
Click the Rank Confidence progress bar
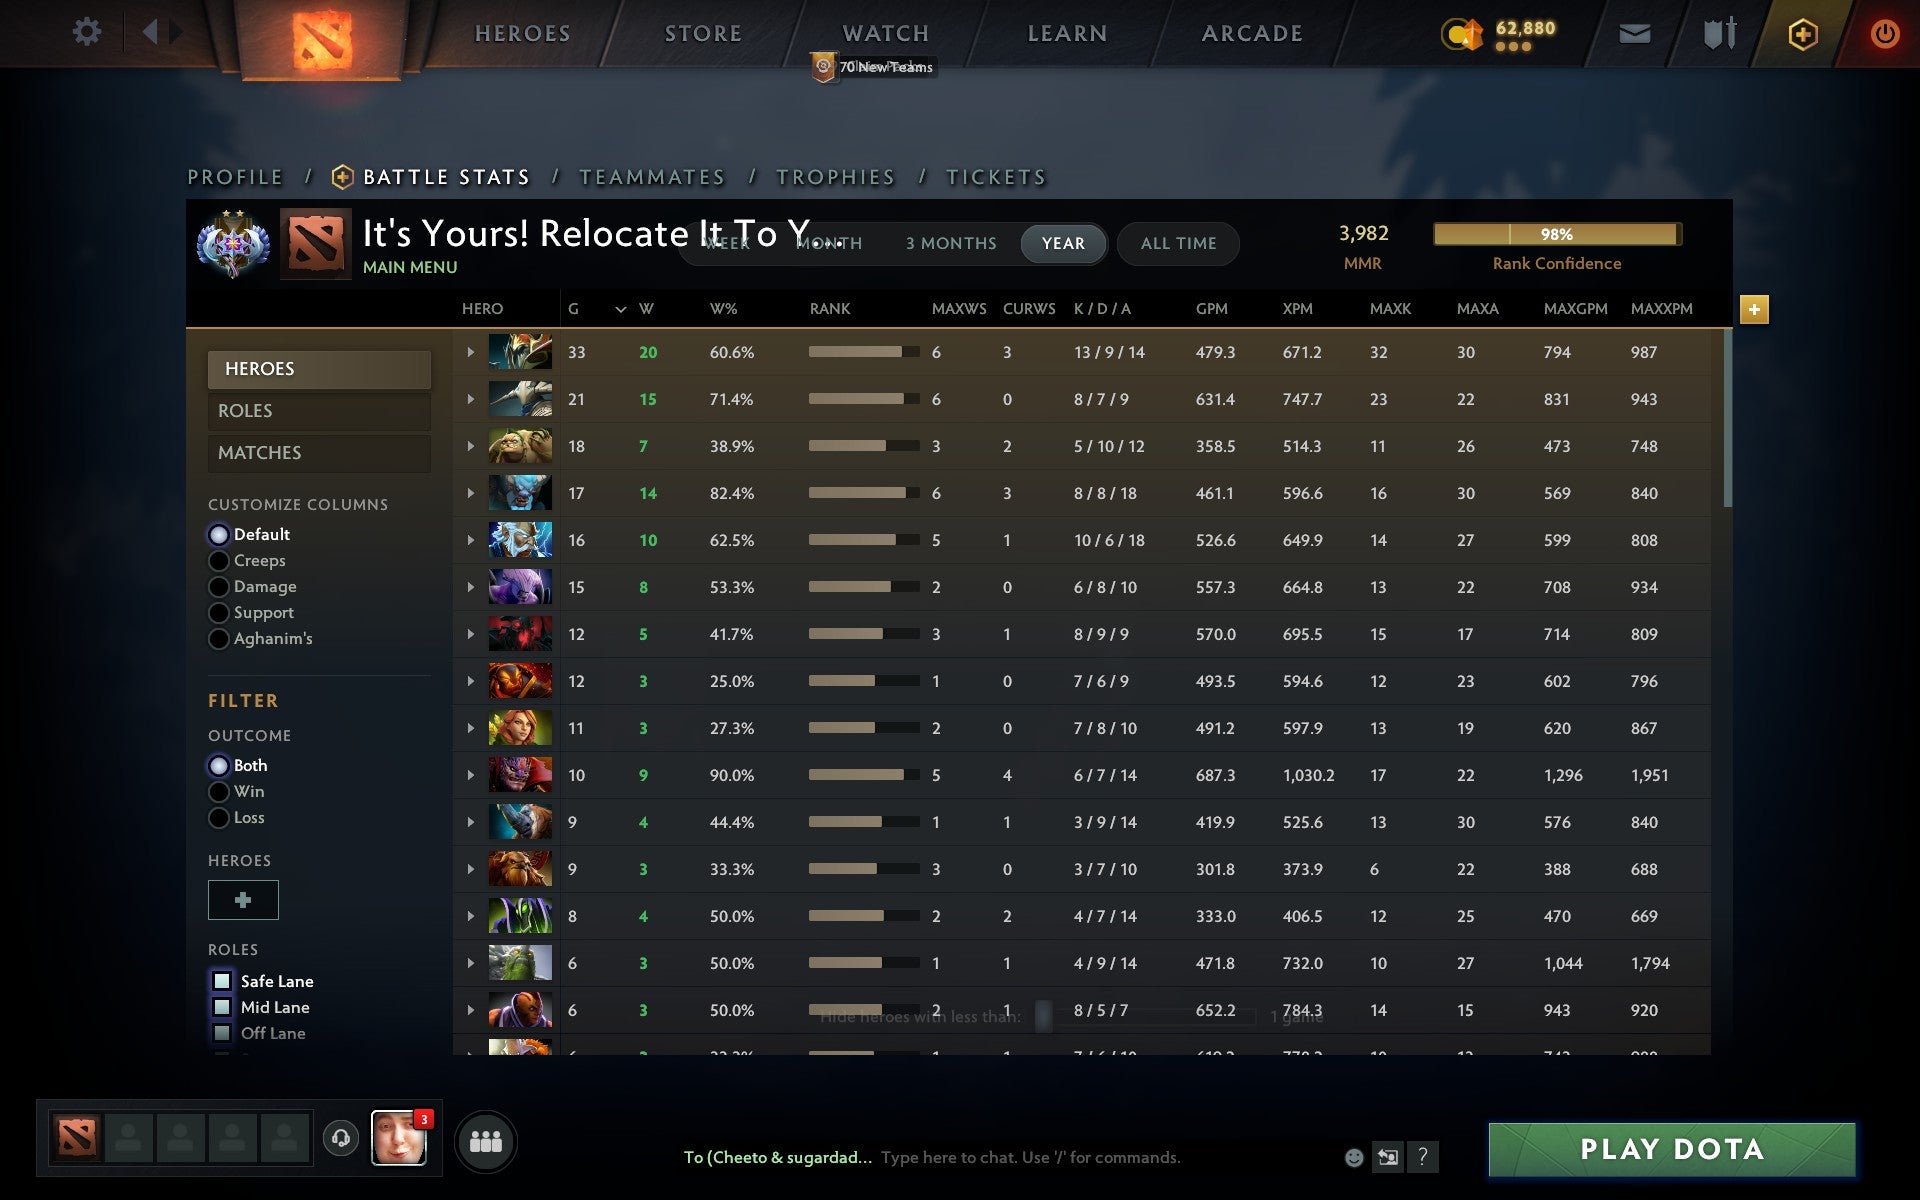click(1557, 234)
